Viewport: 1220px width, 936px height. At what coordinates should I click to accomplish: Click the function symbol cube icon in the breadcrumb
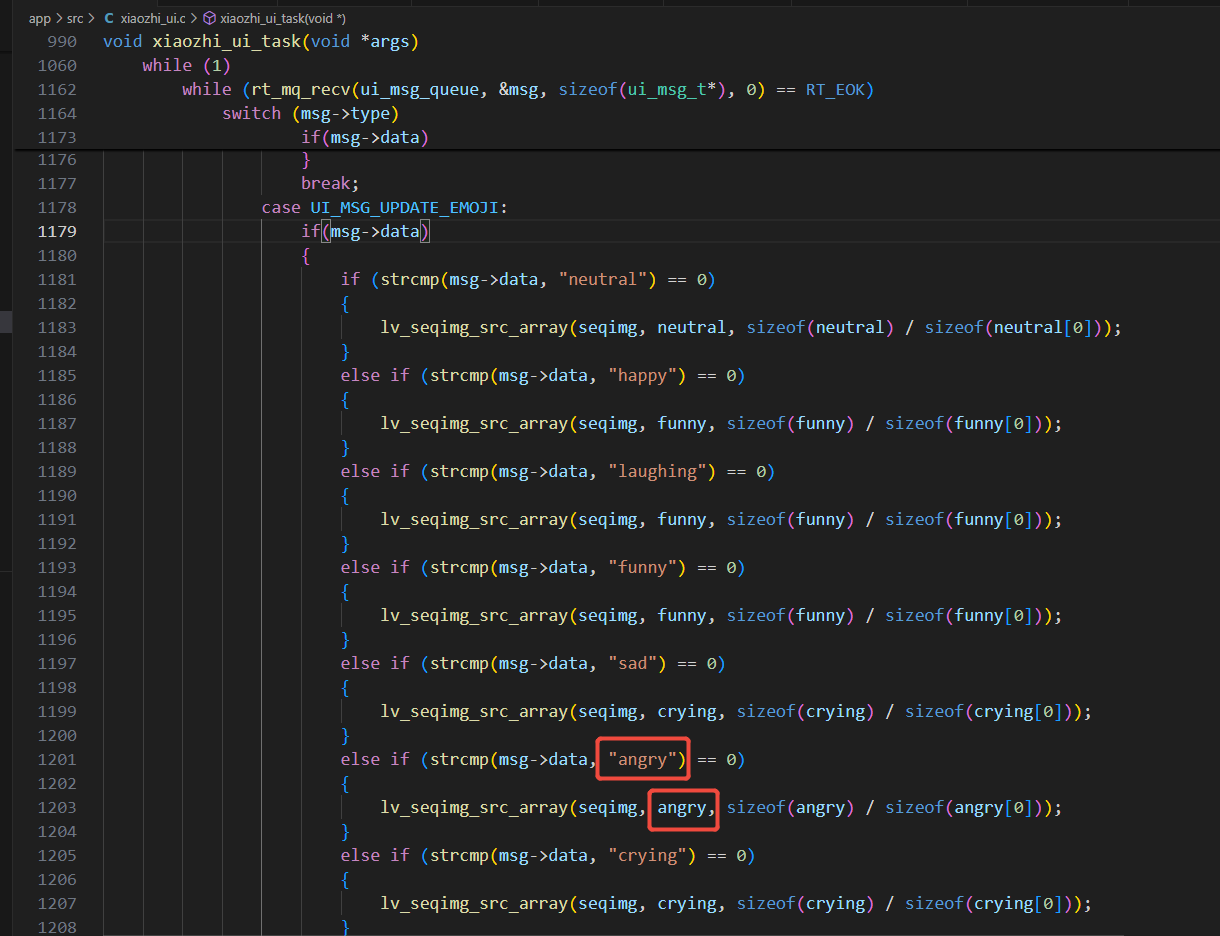pos(209,18)
